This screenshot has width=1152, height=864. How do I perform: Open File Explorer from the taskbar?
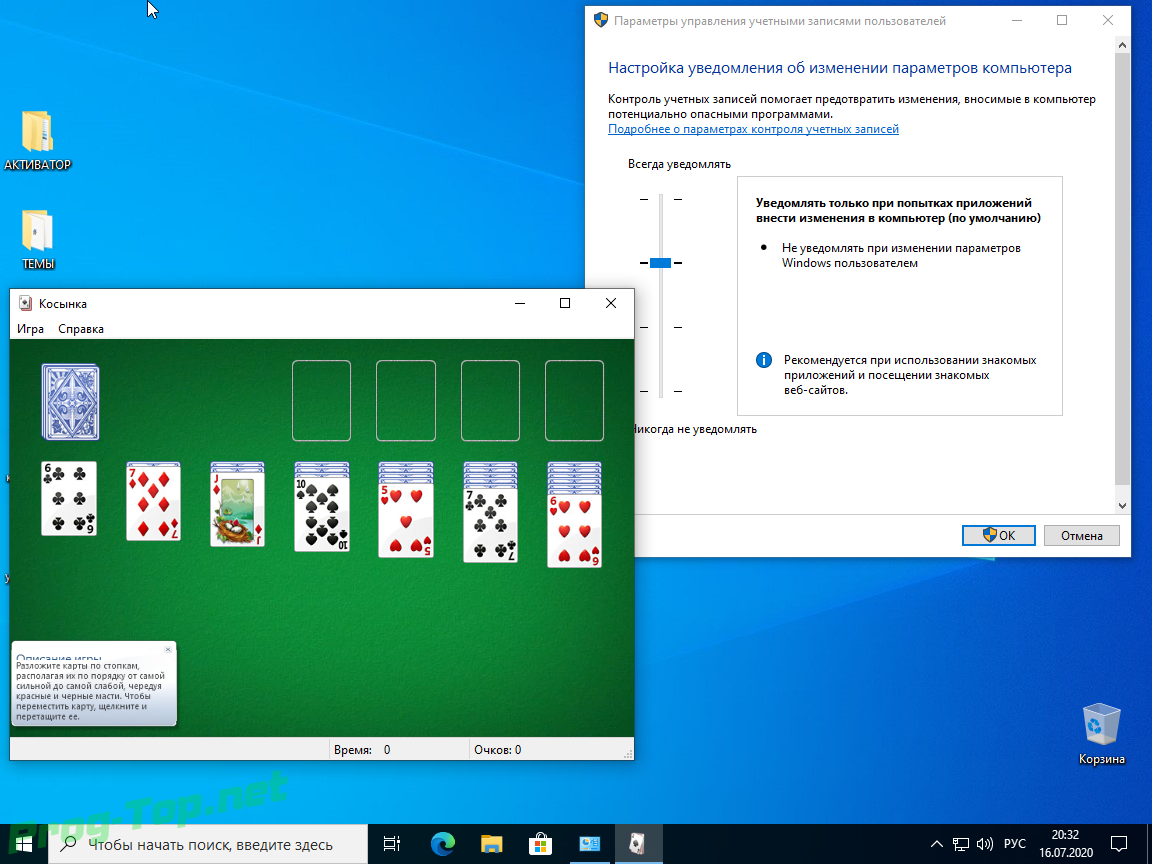pyautogui.click(x=492, y=843)
